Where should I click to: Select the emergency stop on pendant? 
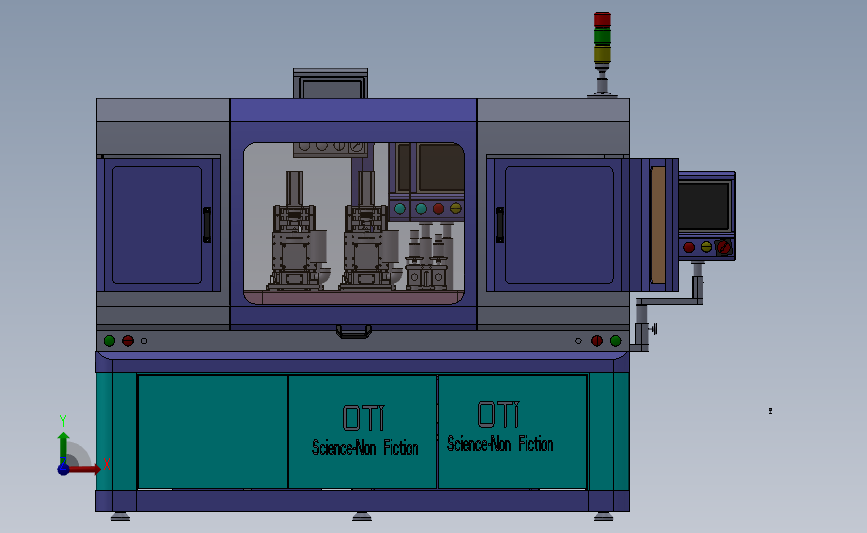[x=723, y=247]
